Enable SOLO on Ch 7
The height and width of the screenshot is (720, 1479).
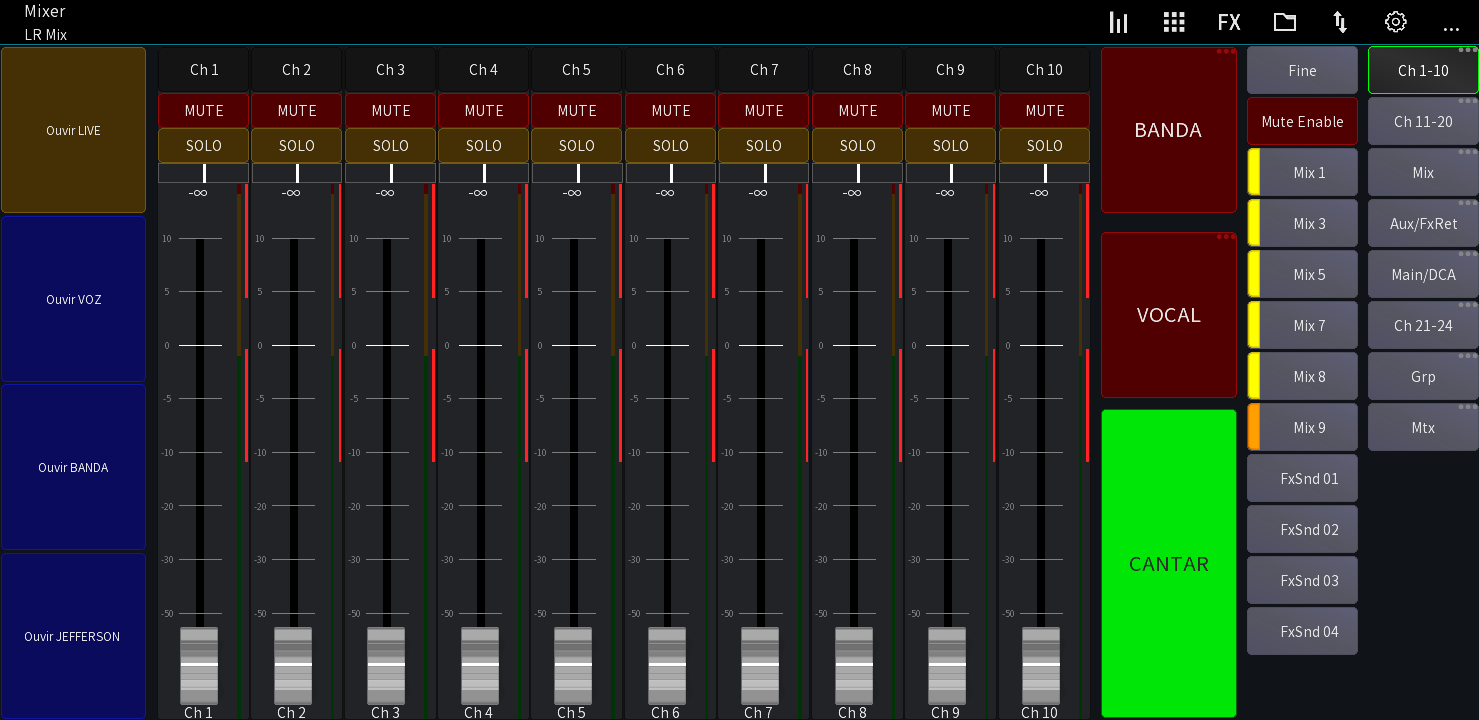(763, 145)
